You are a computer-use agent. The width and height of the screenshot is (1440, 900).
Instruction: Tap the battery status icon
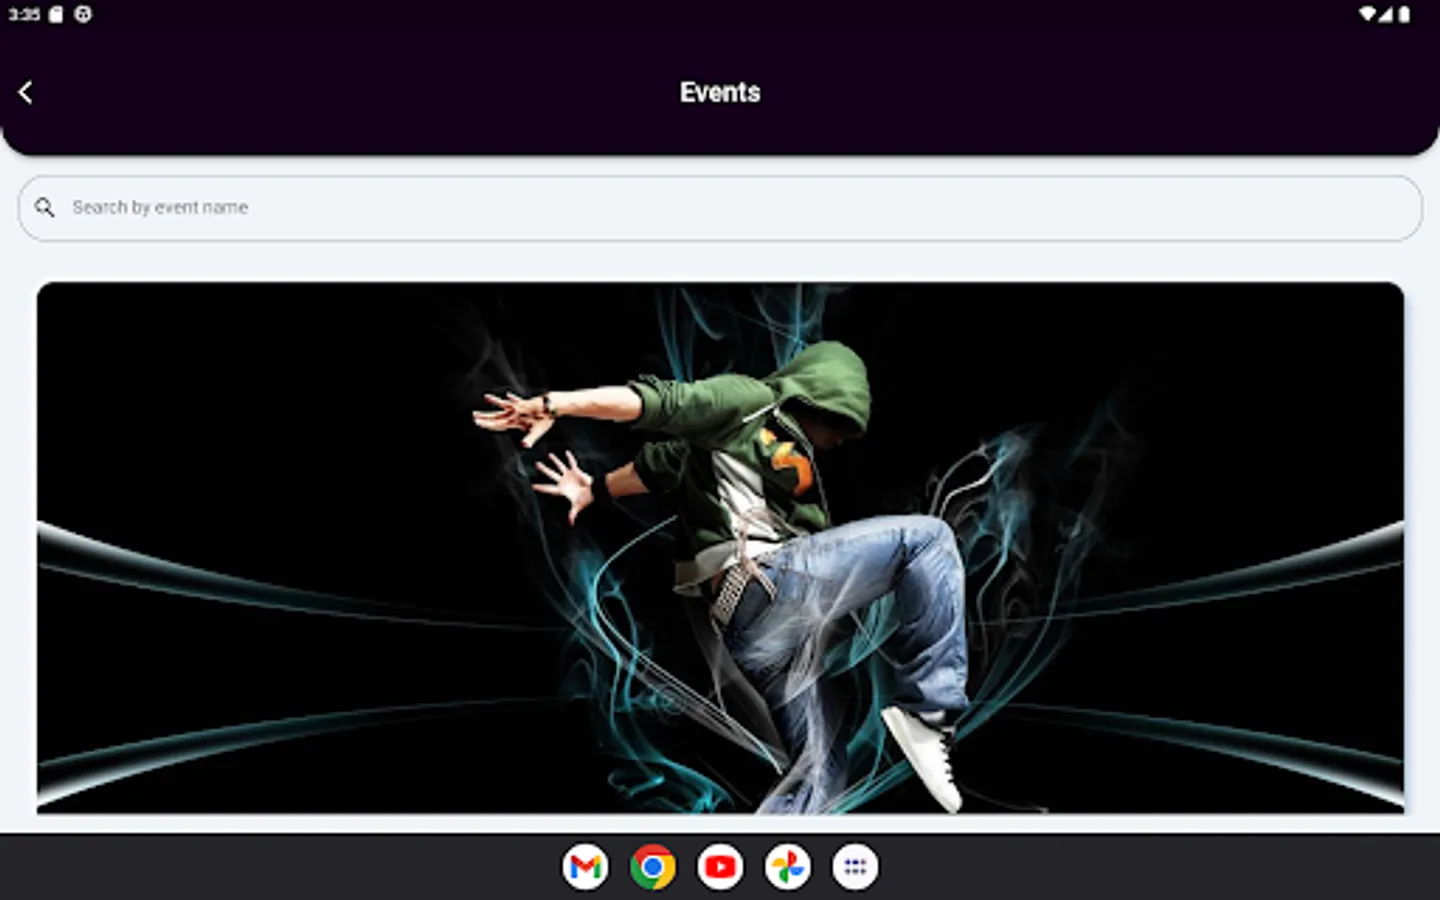[x=1404, y=14]
